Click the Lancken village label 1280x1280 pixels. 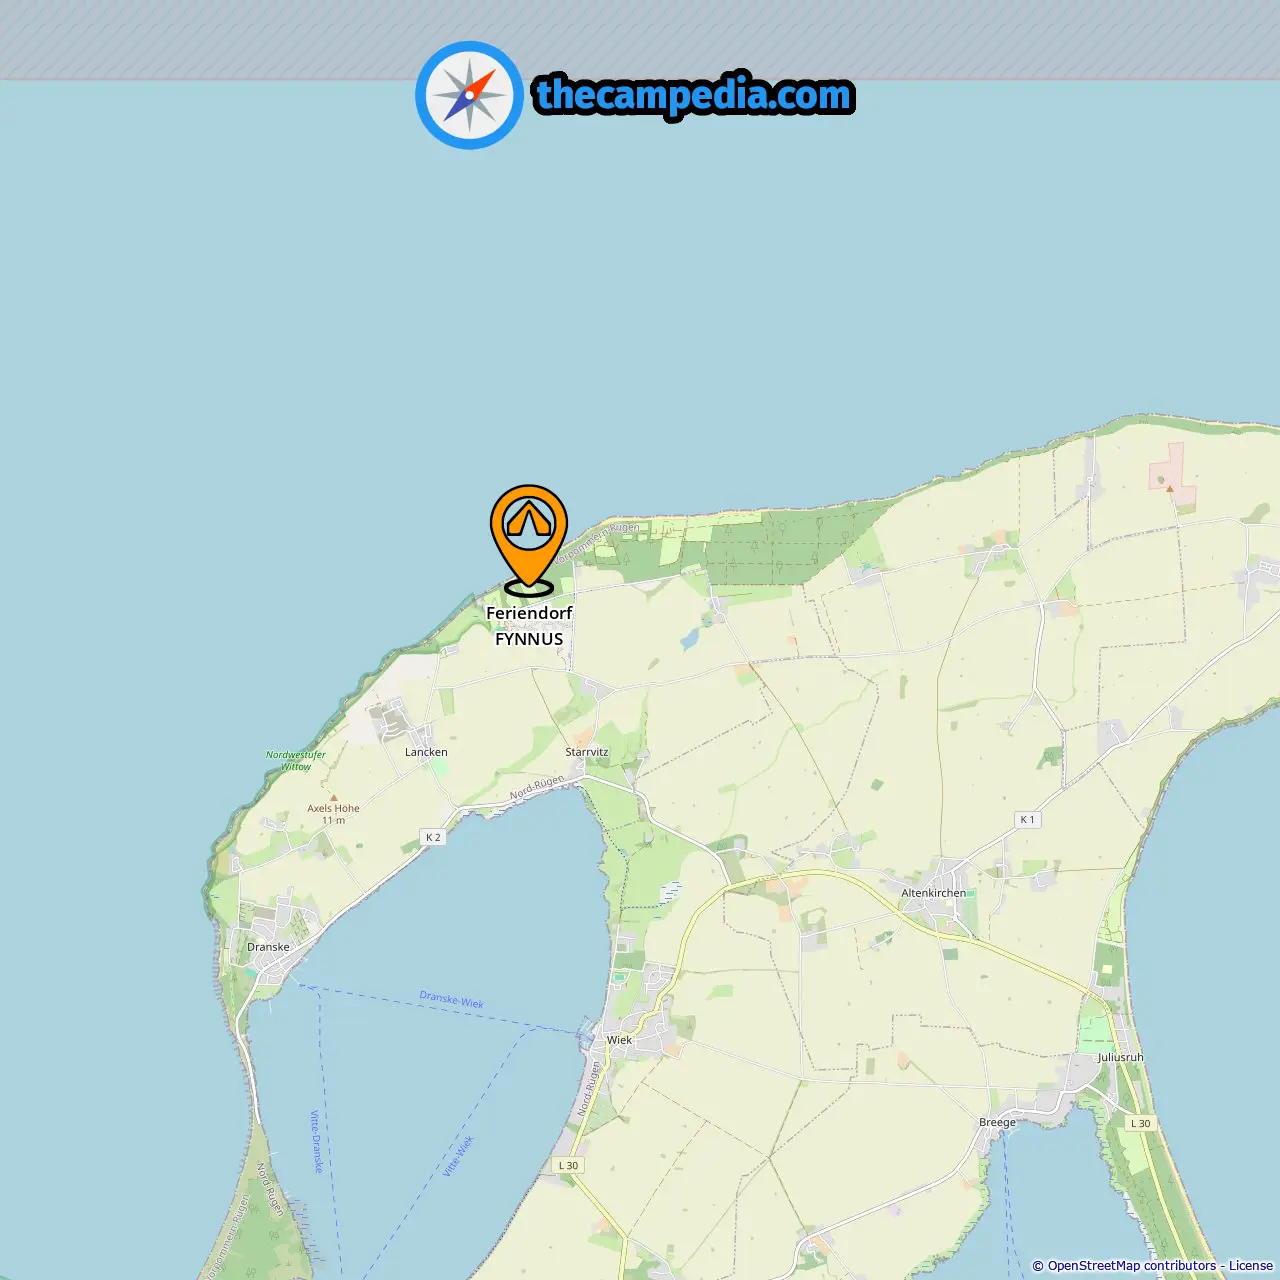tap(426, 752)
